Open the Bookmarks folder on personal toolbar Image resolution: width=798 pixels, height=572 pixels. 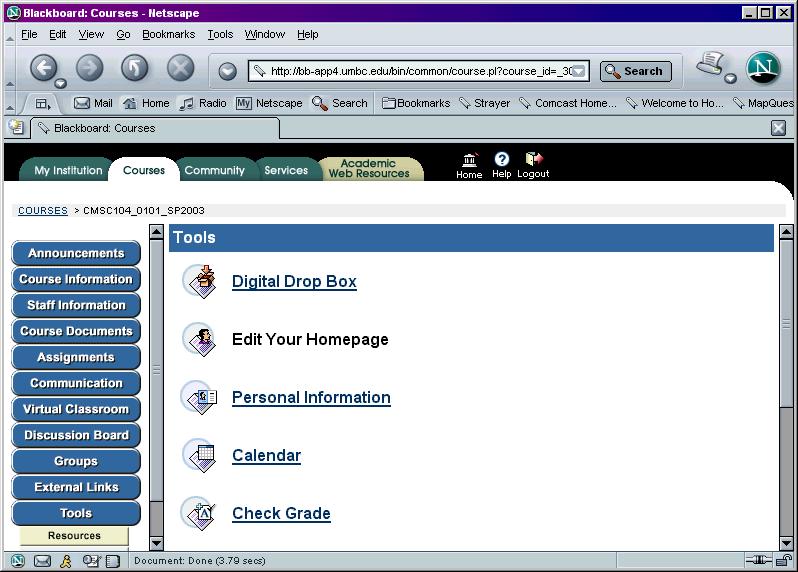[416, 103]
